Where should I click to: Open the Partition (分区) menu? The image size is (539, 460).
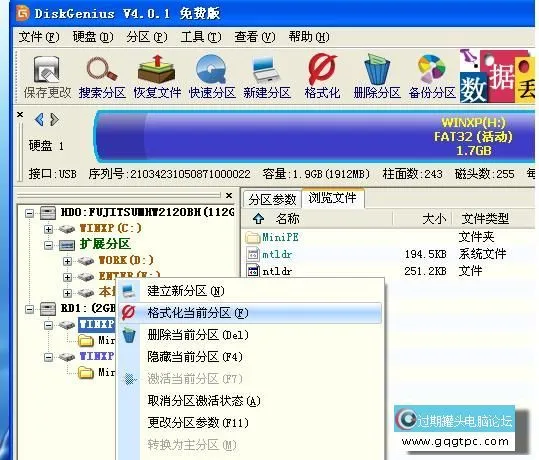[x=147, y=36]
